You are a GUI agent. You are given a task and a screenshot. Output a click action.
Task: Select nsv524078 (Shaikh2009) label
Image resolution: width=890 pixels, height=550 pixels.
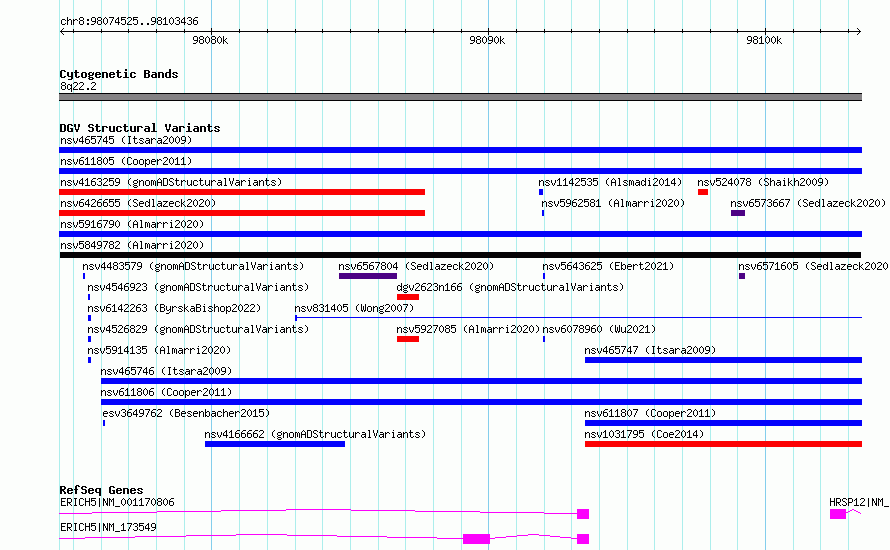coord(763,182)
